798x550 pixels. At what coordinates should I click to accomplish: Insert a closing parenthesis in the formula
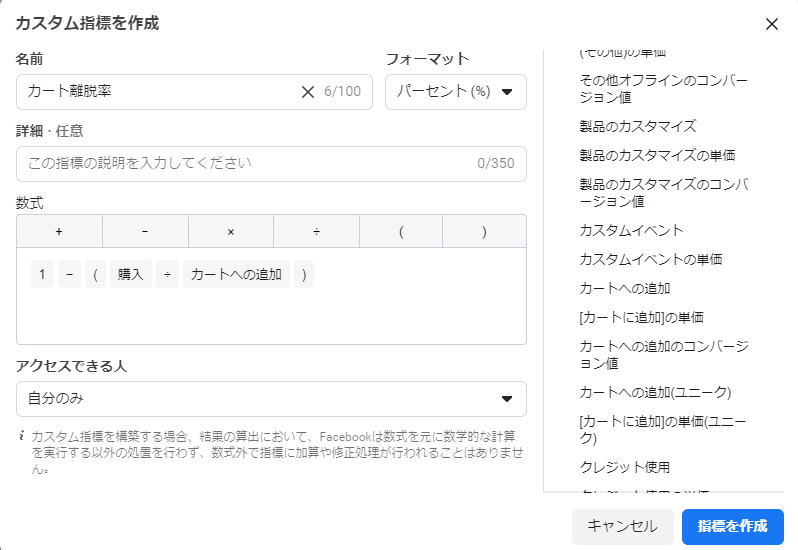[484, 231]
